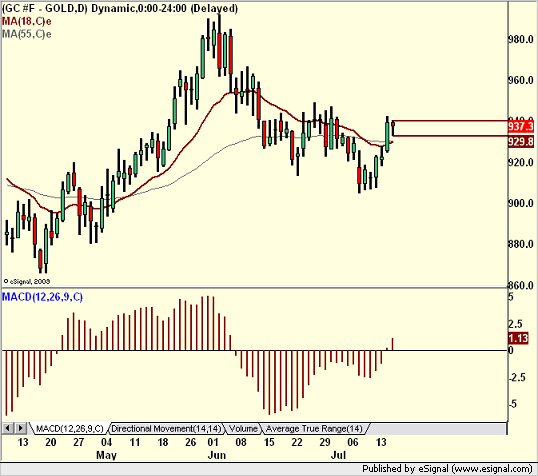
Task: Click the MACD axis label 2.5
Action: [515, 324]
